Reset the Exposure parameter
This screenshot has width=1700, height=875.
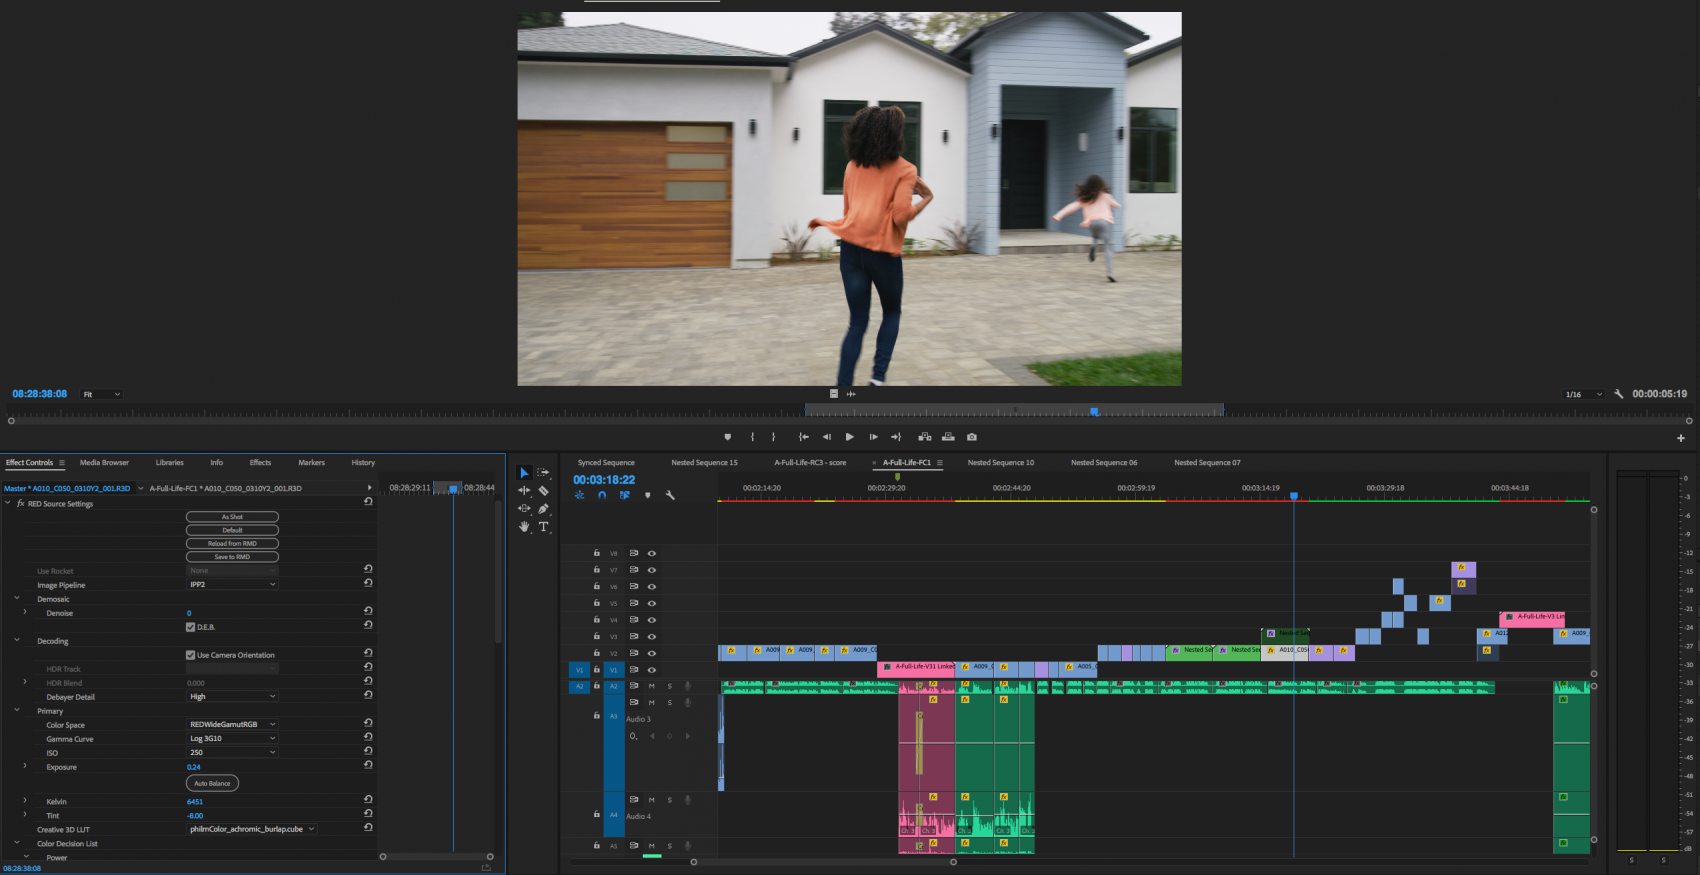(x=368, y=766)
